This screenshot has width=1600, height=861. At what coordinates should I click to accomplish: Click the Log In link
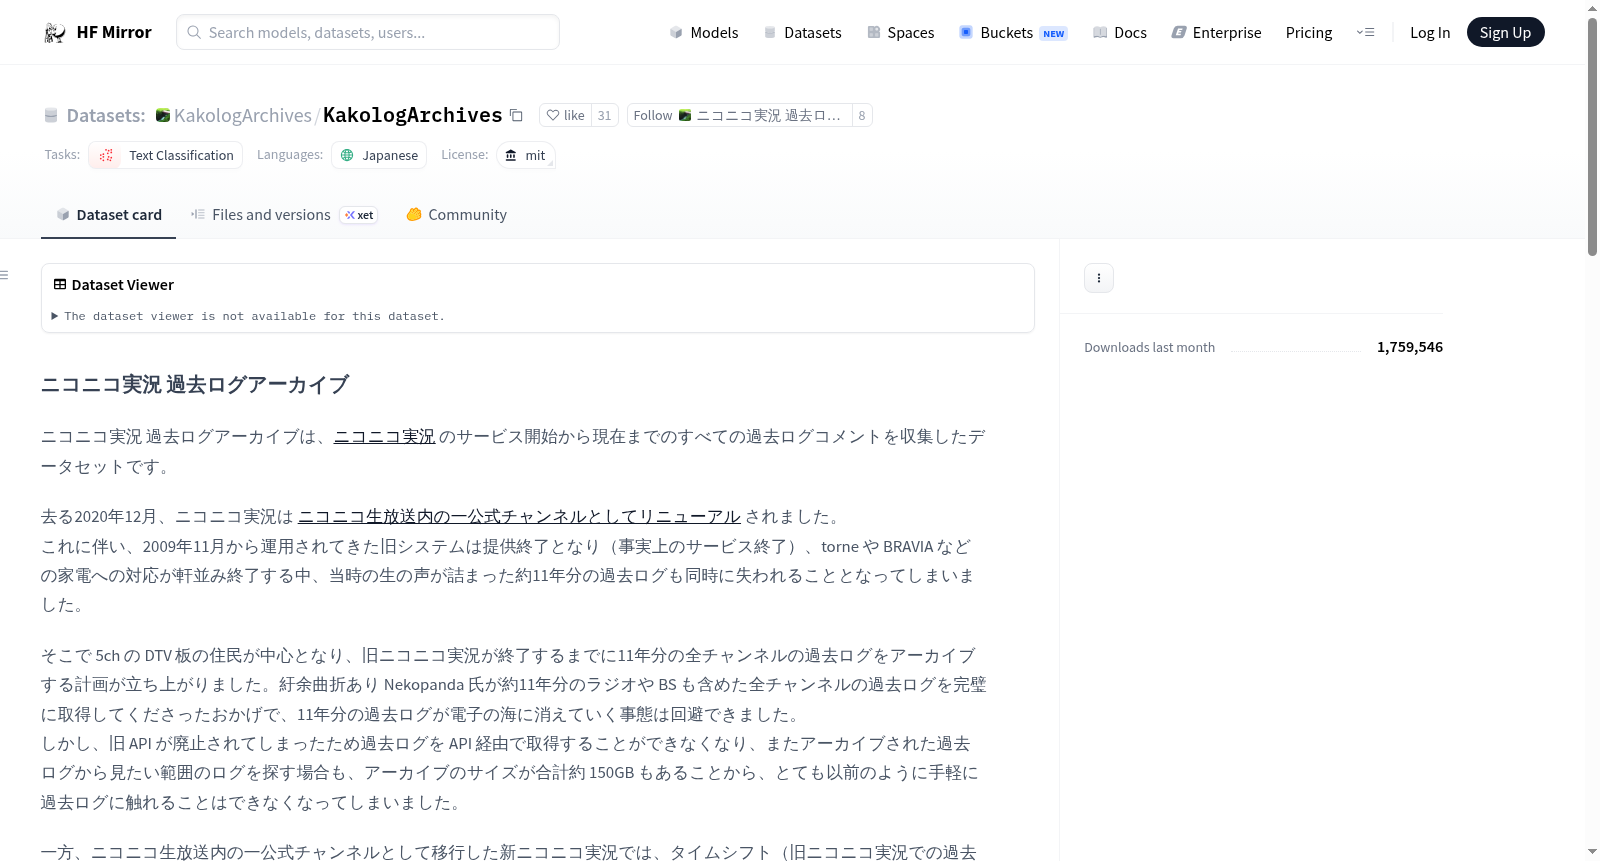(x=1430, y=33)
